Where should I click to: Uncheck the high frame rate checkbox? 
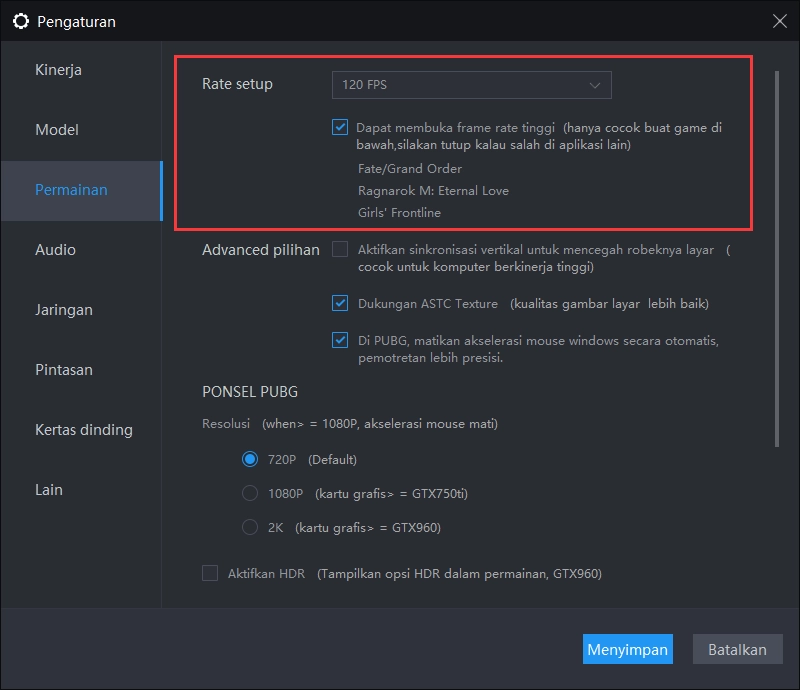[340, 128]
